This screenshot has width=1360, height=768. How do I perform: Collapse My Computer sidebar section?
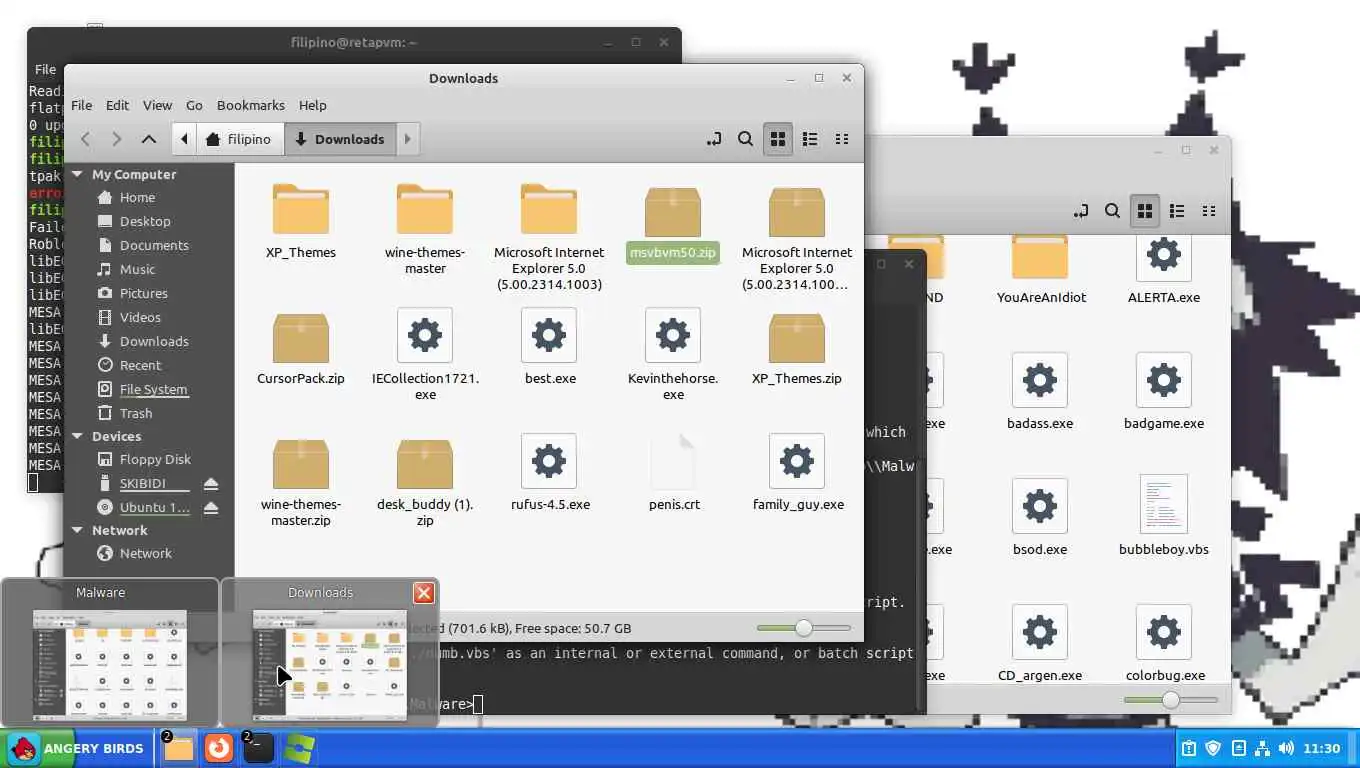coord(77,174)
